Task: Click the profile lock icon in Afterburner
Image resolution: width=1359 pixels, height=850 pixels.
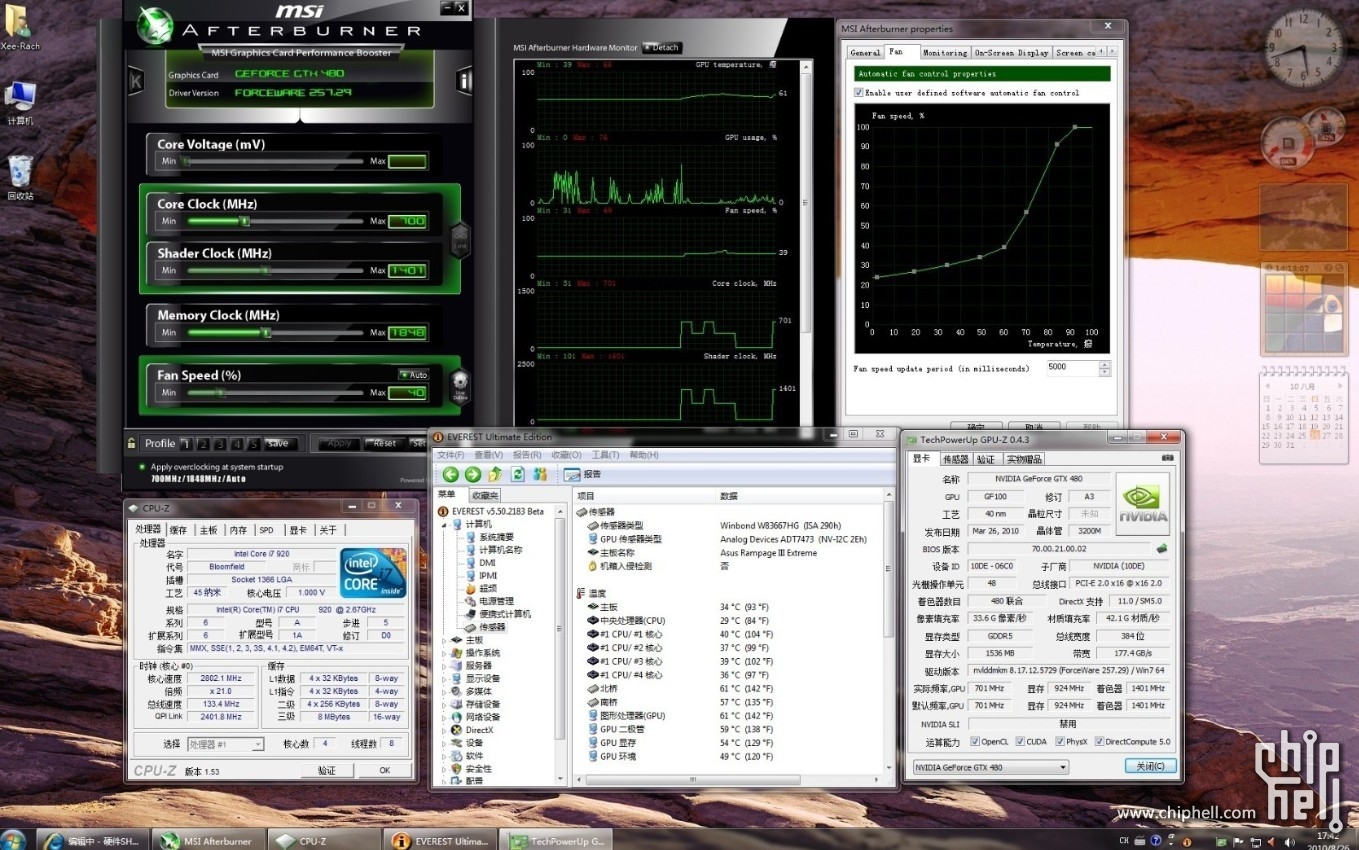Action: 132,443
